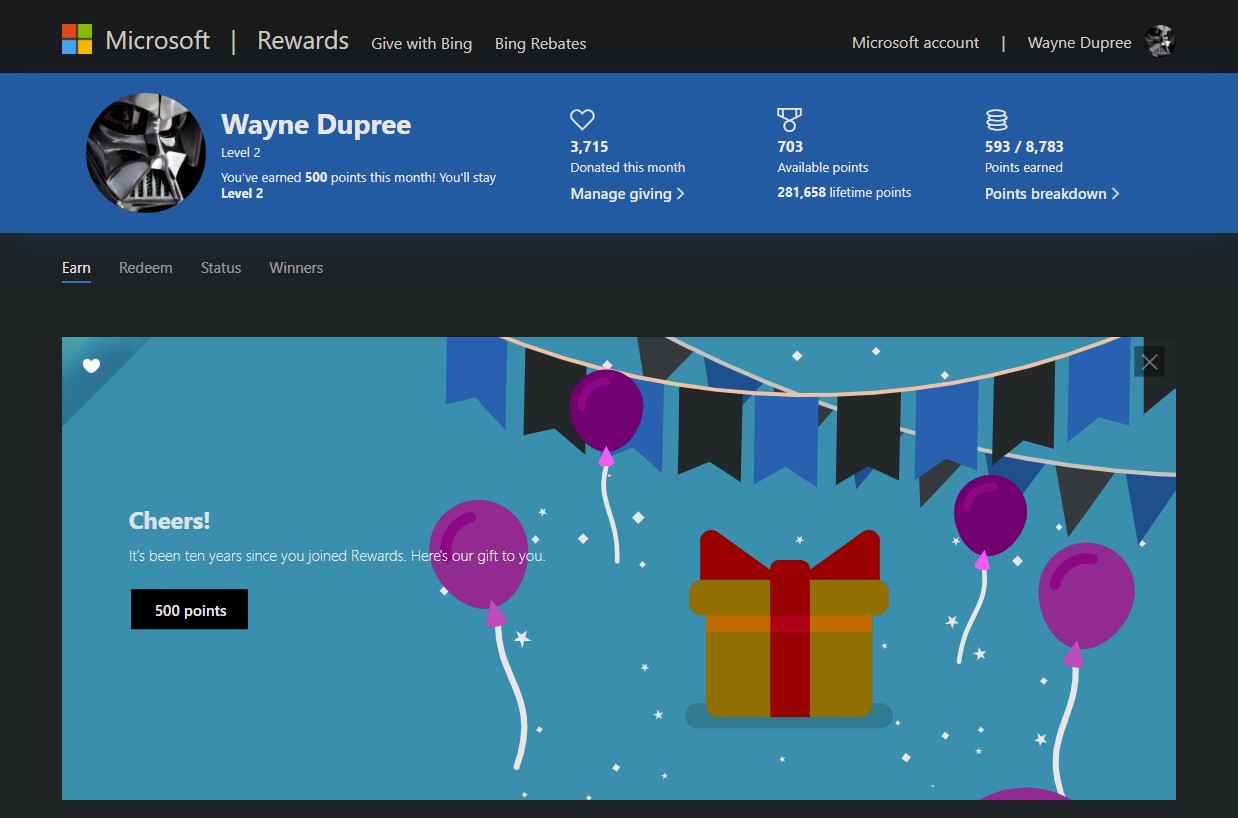The image size is (1238, 818).
Task: Switch to the Redeem tab
Action: click(145, 268)
